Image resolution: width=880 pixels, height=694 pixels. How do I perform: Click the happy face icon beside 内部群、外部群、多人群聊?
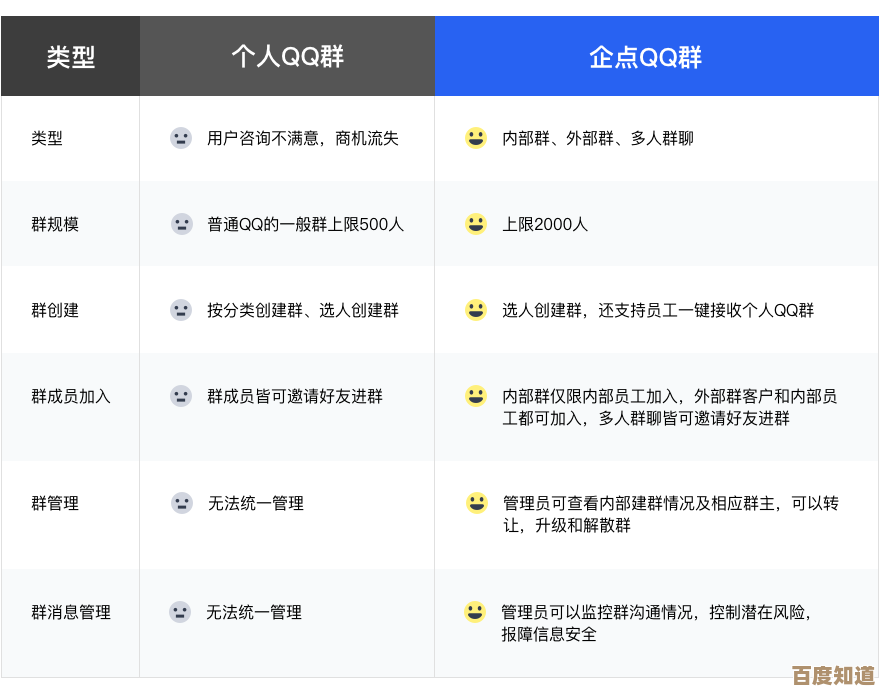(x=475, y=138)
